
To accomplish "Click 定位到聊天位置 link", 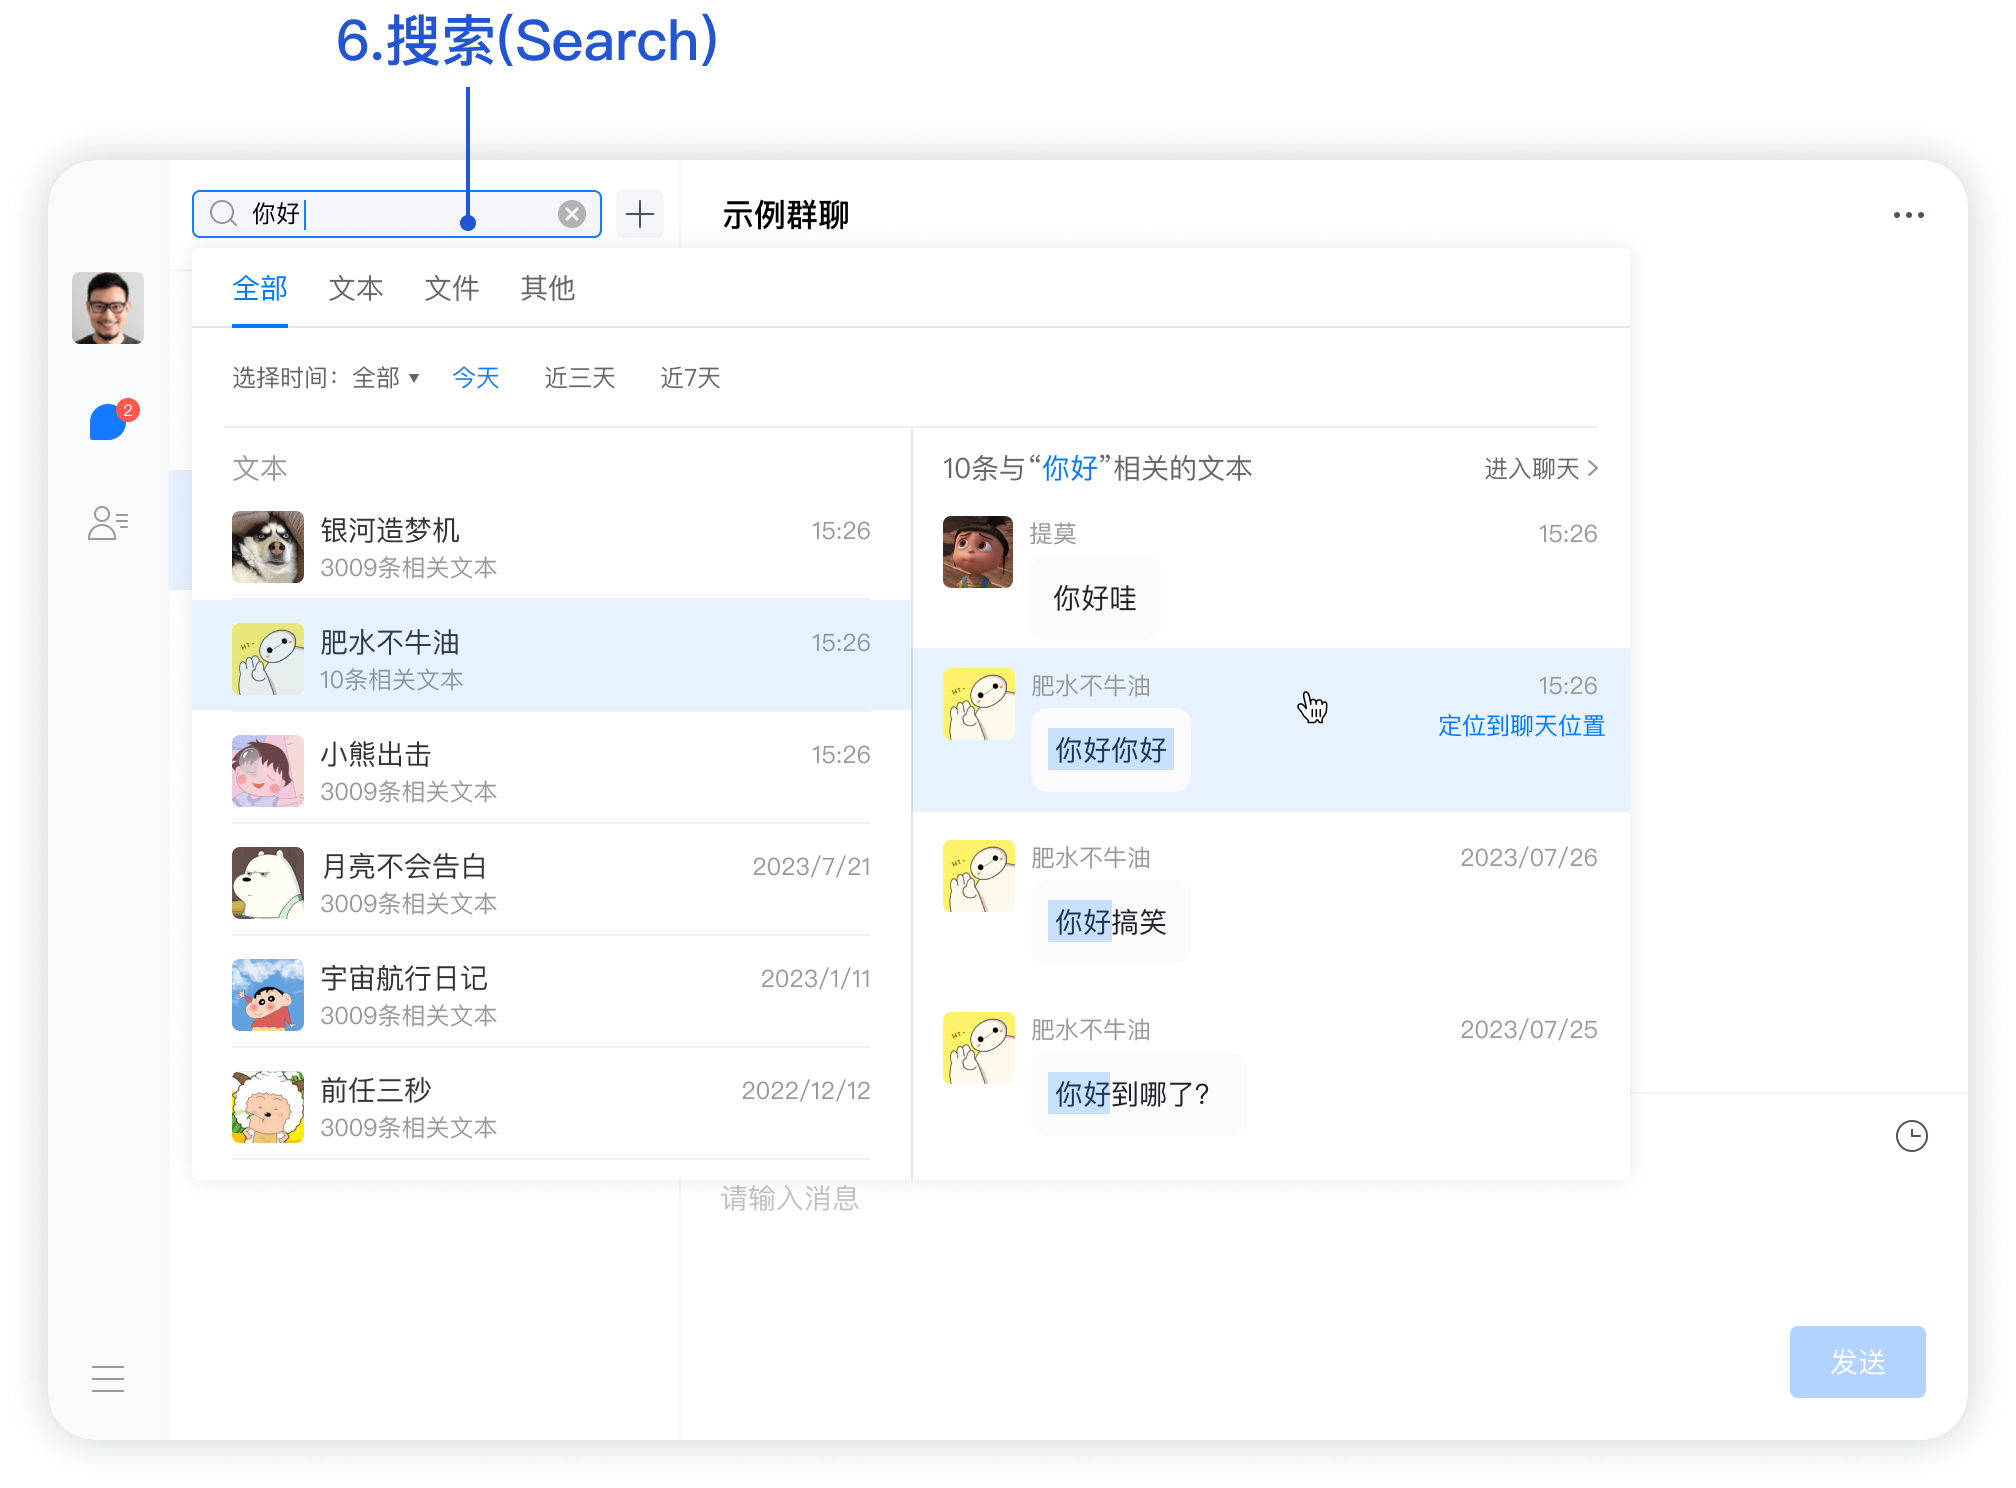I will [1521, 726].
